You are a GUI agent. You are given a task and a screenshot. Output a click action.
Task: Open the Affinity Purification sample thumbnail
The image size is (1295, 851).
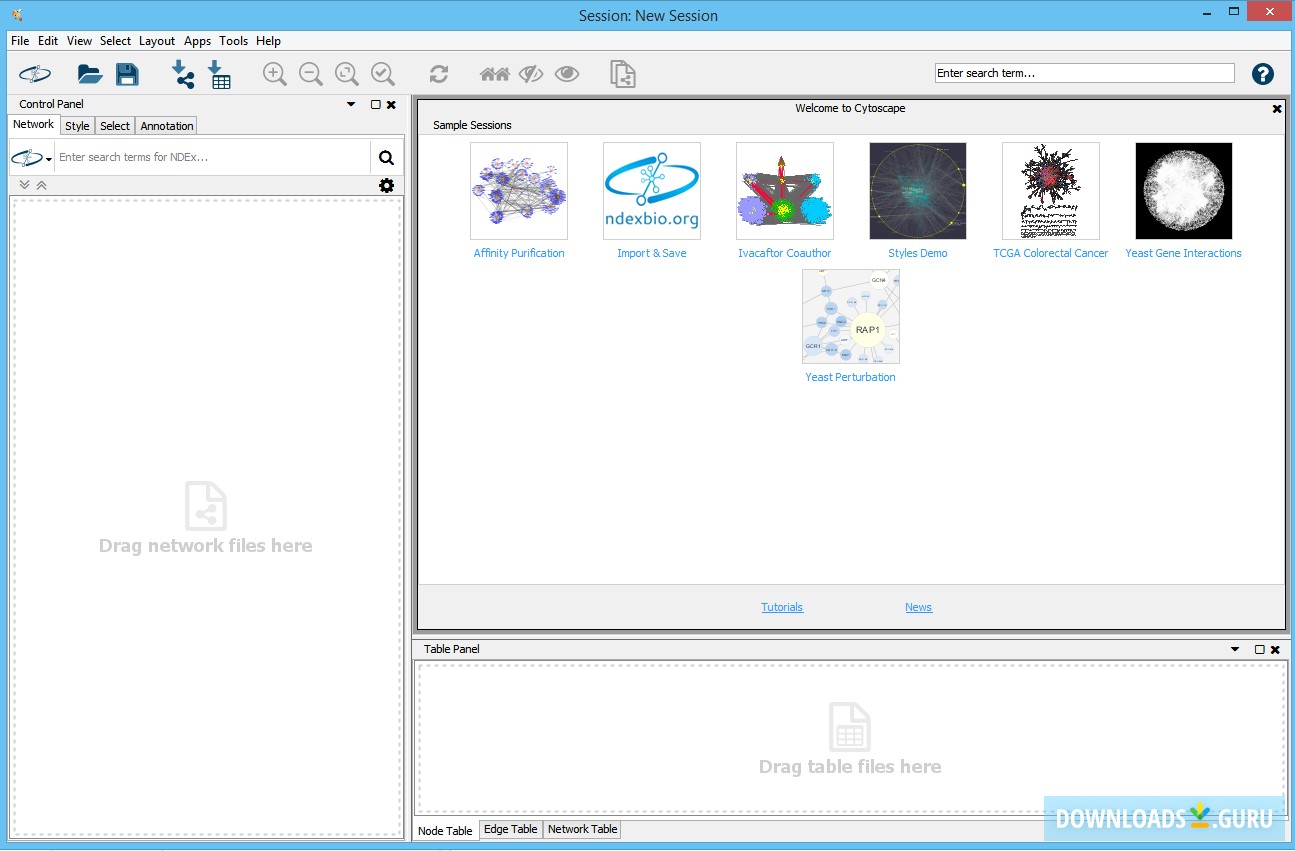[519, 191]
